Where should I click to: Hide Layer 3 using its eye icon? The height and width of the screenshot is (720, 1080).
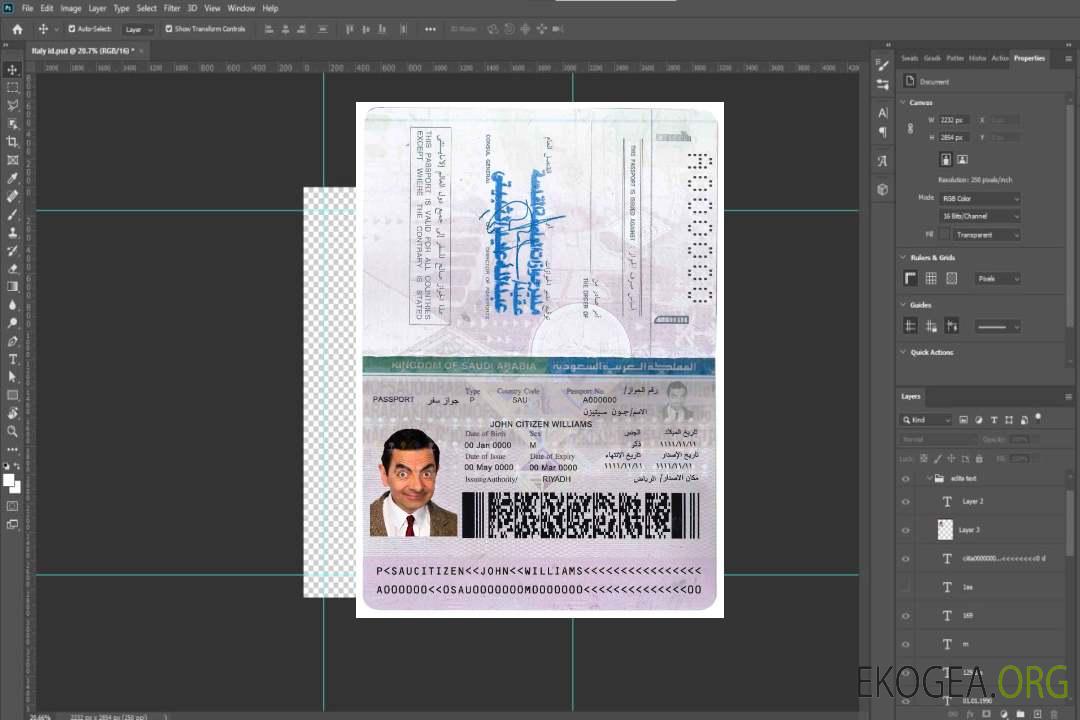906,531
